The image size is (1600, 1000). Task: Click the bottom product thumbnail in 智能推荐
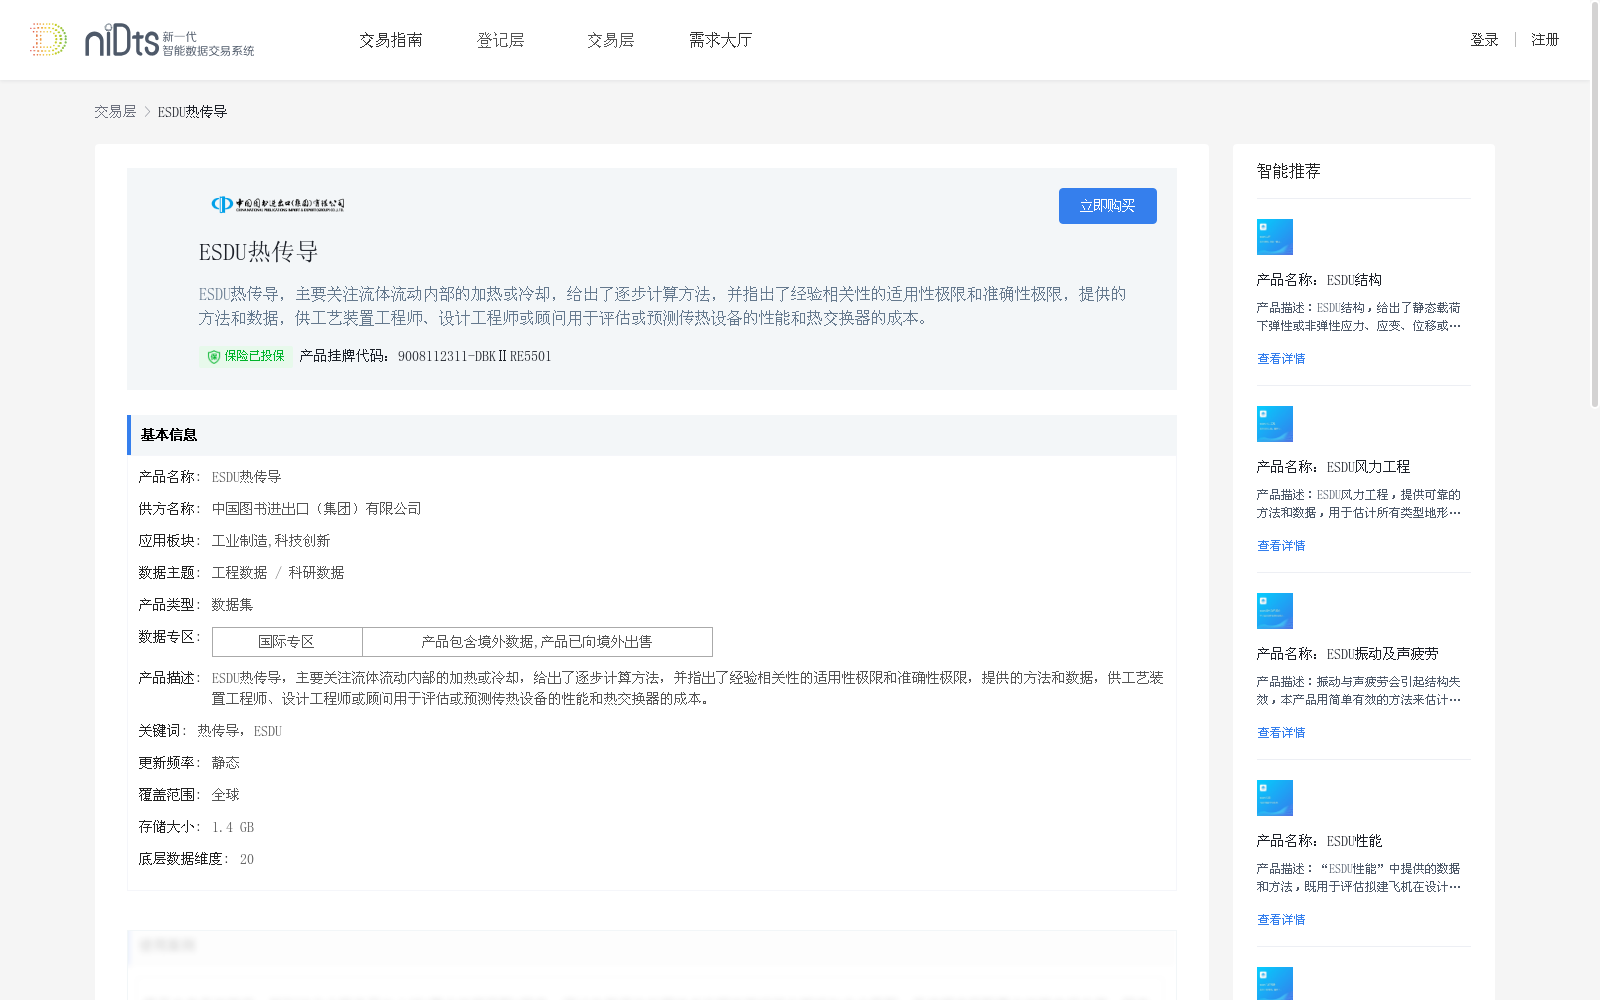[1274, 983]
